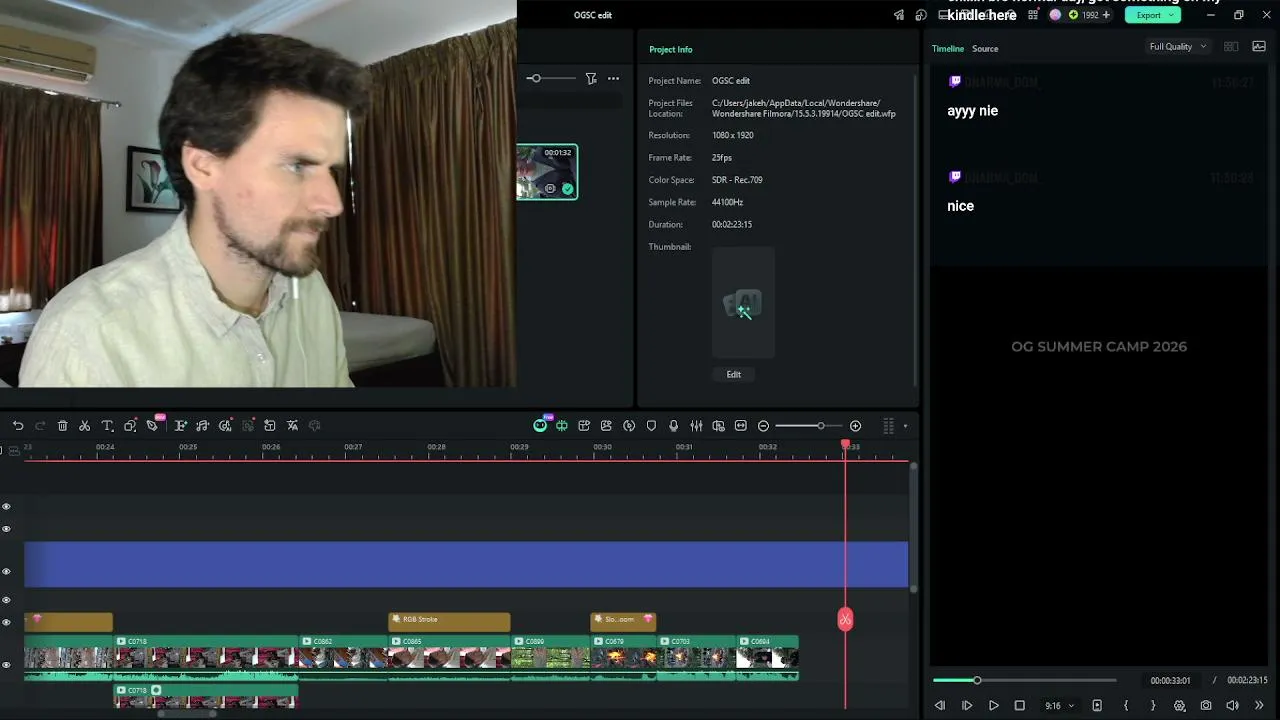The width and height of the screenshot is (1280, 720).
Task: Open the user profile avatar
Action: pos(1055,15)
